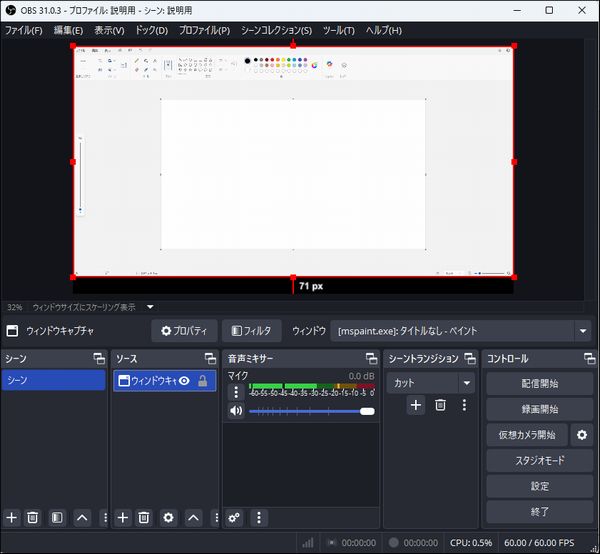Open advanced audio properties gears icon
Screen dimensions: 600x554
(234, 518)
